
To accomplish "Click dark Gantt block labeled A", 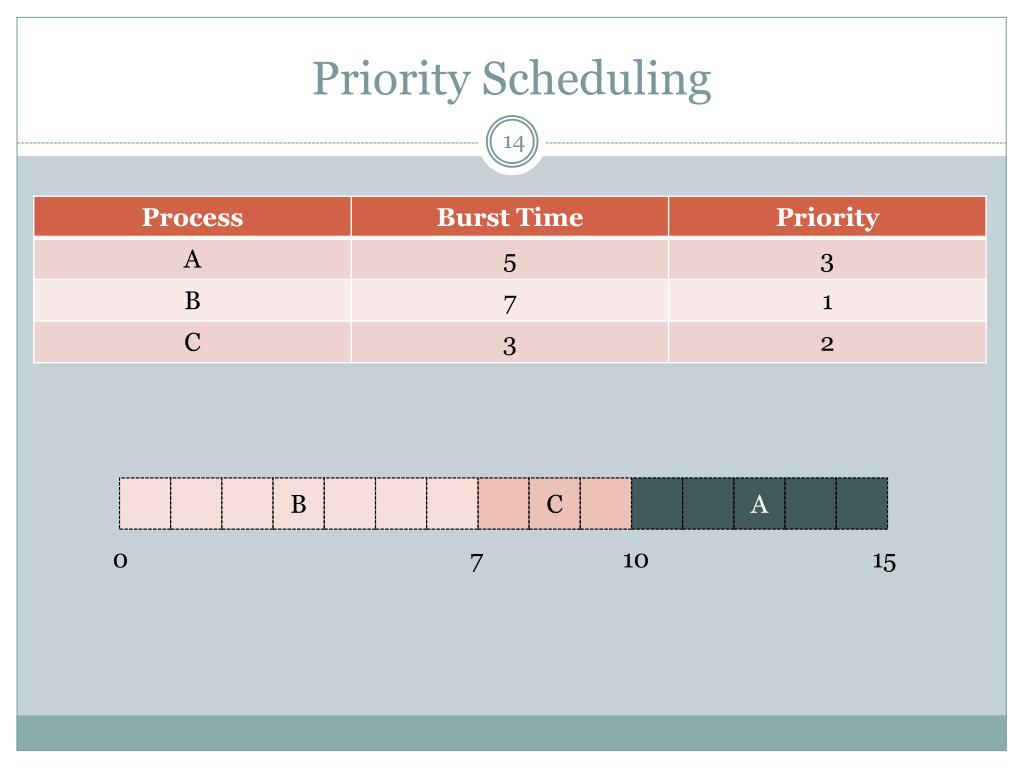I will point(759,504).
